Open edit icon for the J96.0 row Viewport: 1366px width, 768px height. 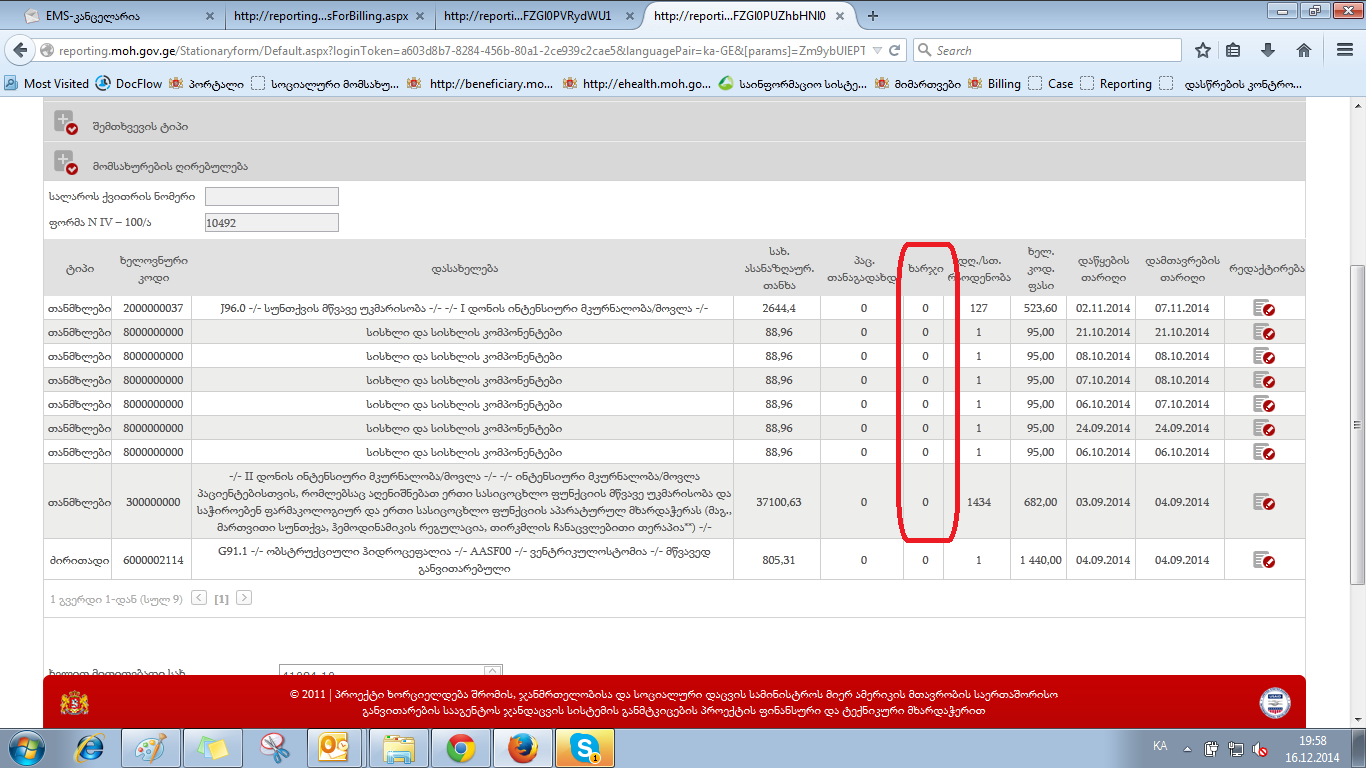[1264, 308]
